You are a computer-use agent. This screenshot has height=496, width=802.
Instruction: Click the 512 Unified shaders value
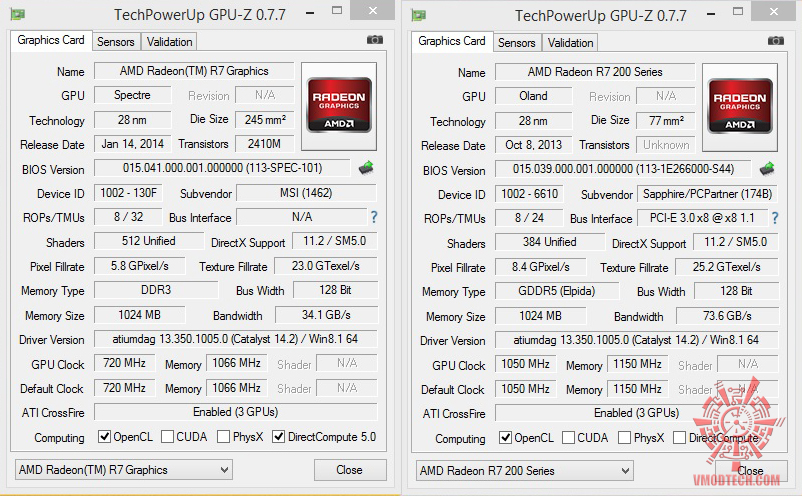[149, 241]
